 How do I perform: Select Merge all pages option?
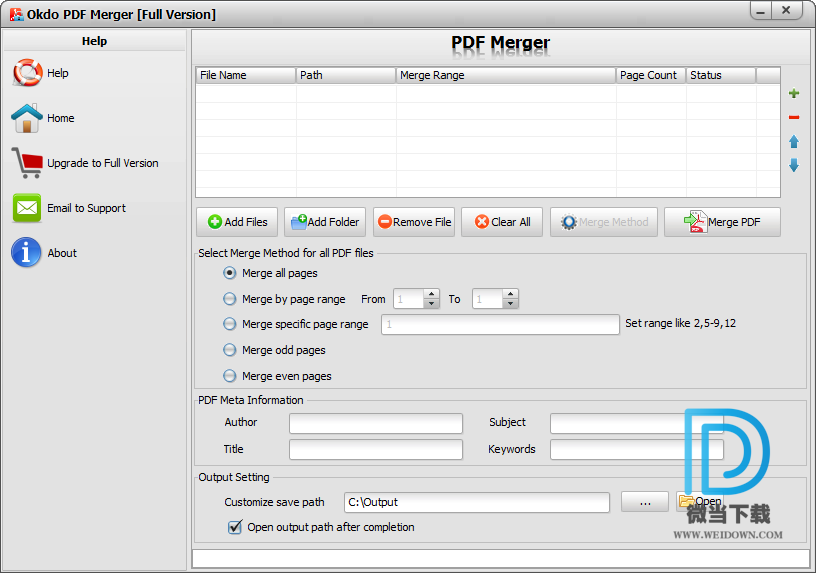coord(230,273)
